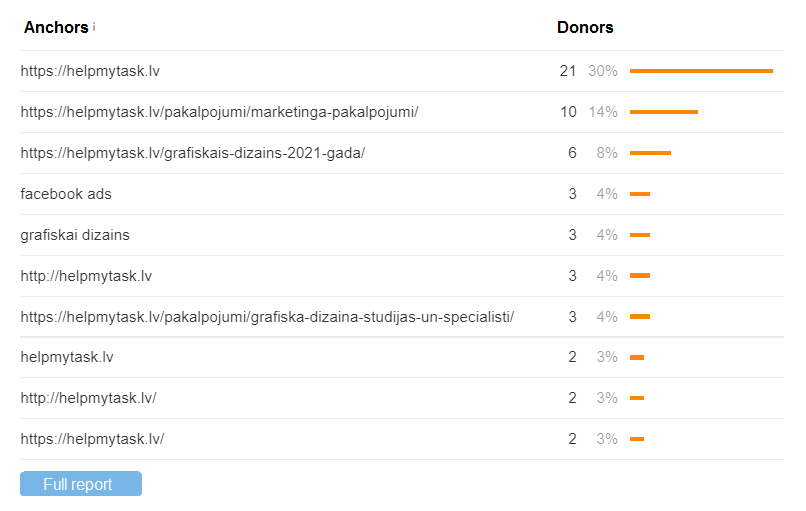Click the 8% orange donor bar
Viewport: 806px width, 511px height.
click(x=650, y=153)
